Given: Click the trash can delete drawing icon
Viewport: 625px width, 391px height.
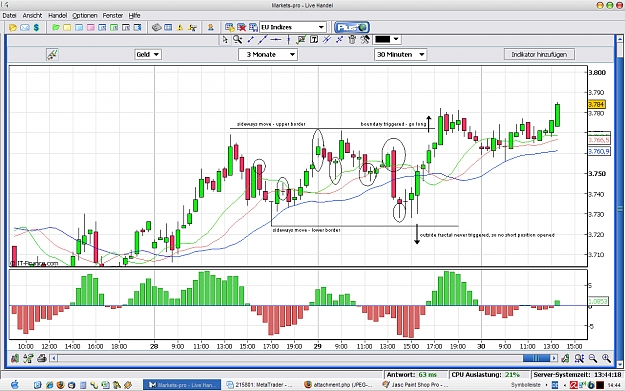Looking at the screenshot, I should click(x=352, y=39).
